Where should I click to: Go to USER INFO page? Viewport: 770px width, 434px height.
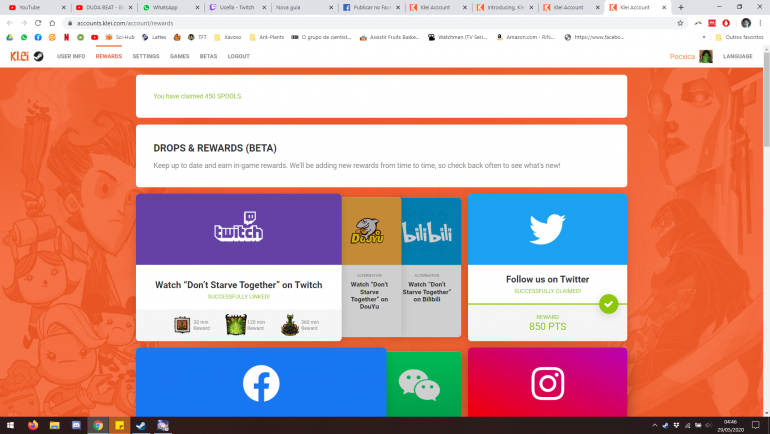[71, 56]
